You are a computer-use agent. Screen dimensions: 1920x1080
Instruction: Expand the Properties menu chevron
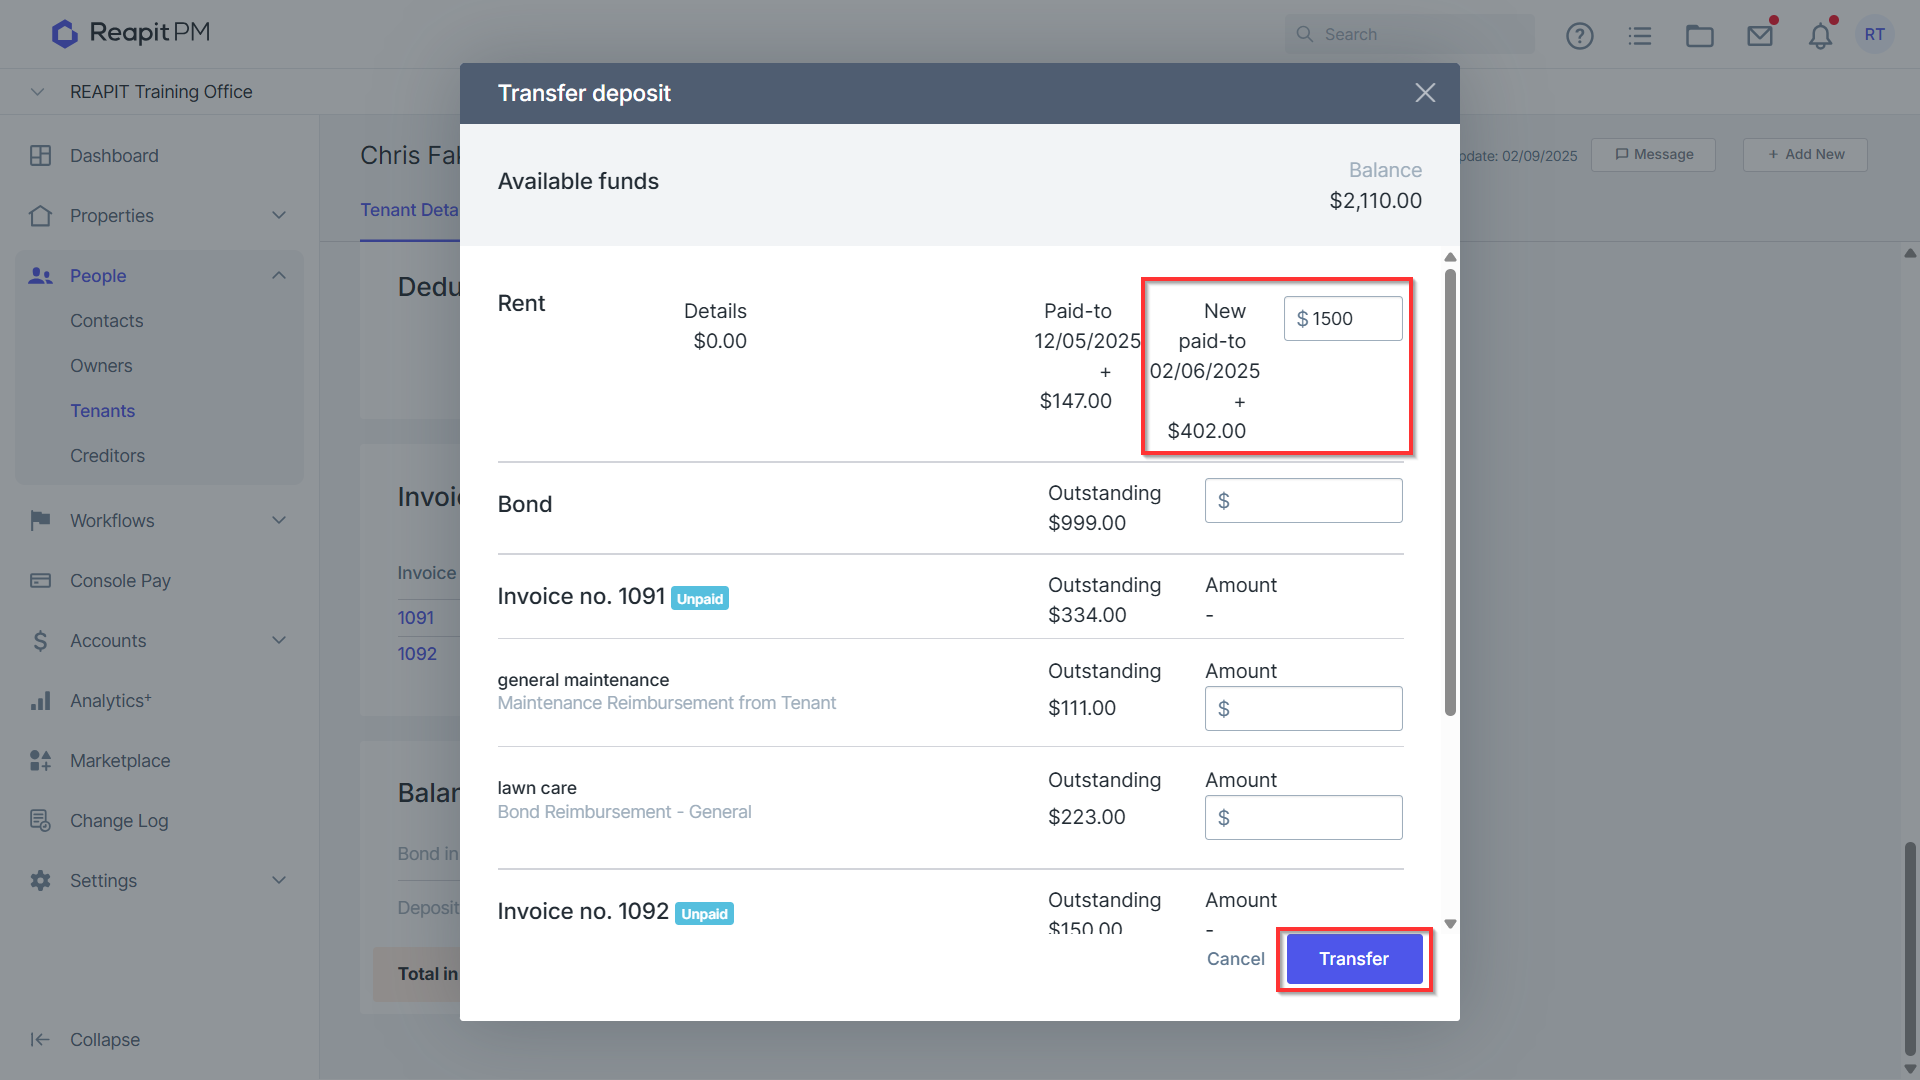[279, 216]
